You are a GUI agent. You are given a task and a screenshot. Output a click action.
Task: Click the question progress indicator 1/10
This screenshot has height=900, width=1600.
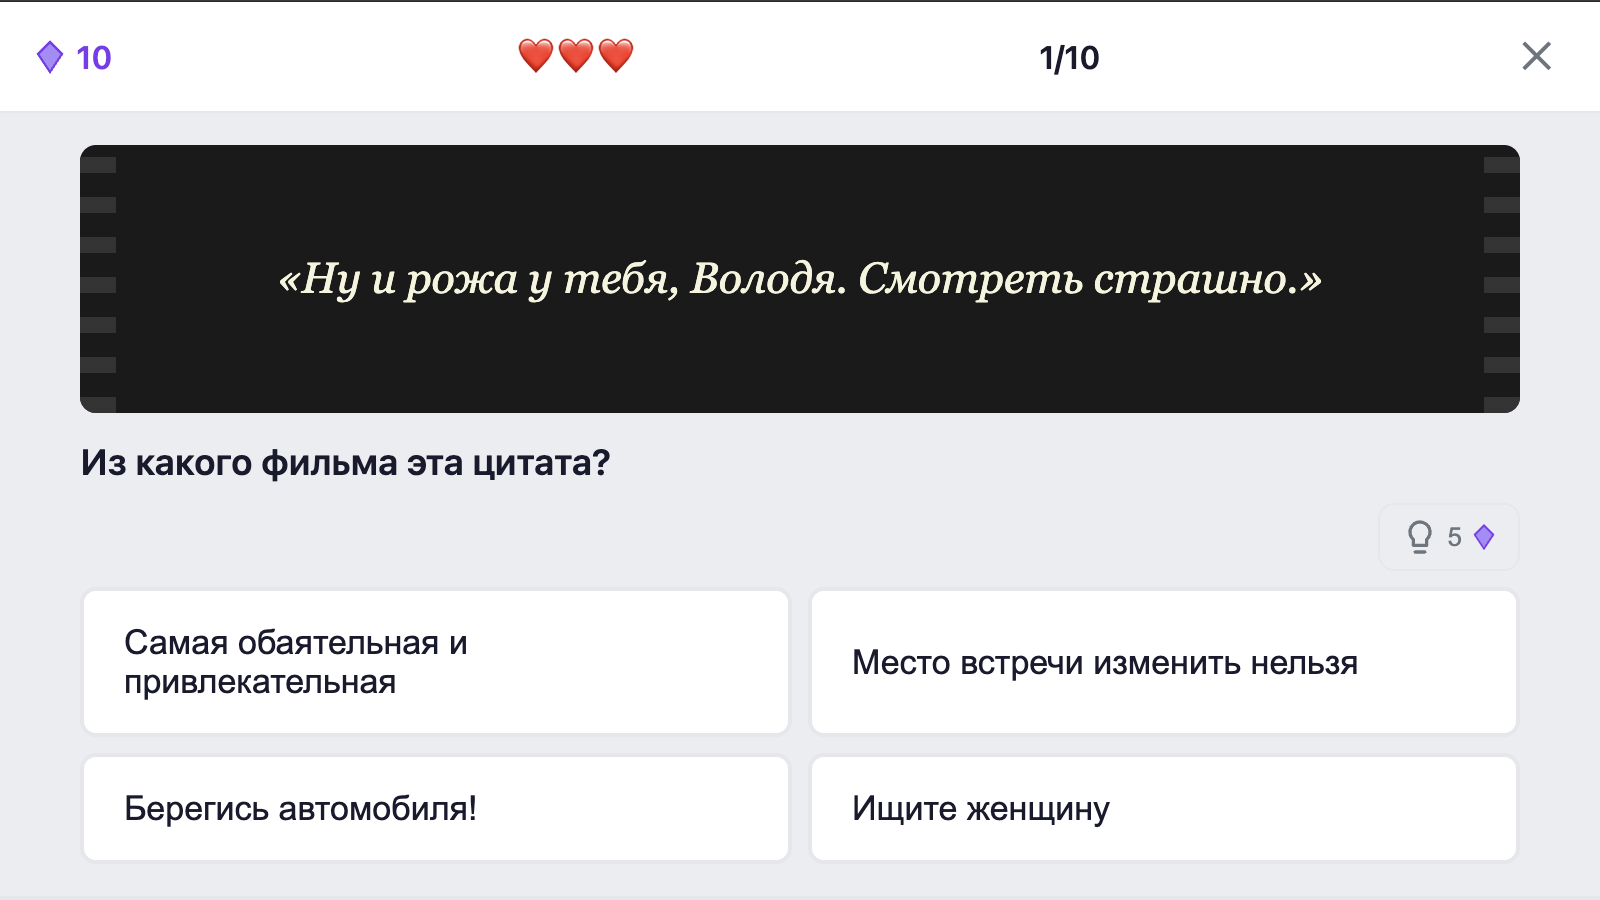(1069, 57)
